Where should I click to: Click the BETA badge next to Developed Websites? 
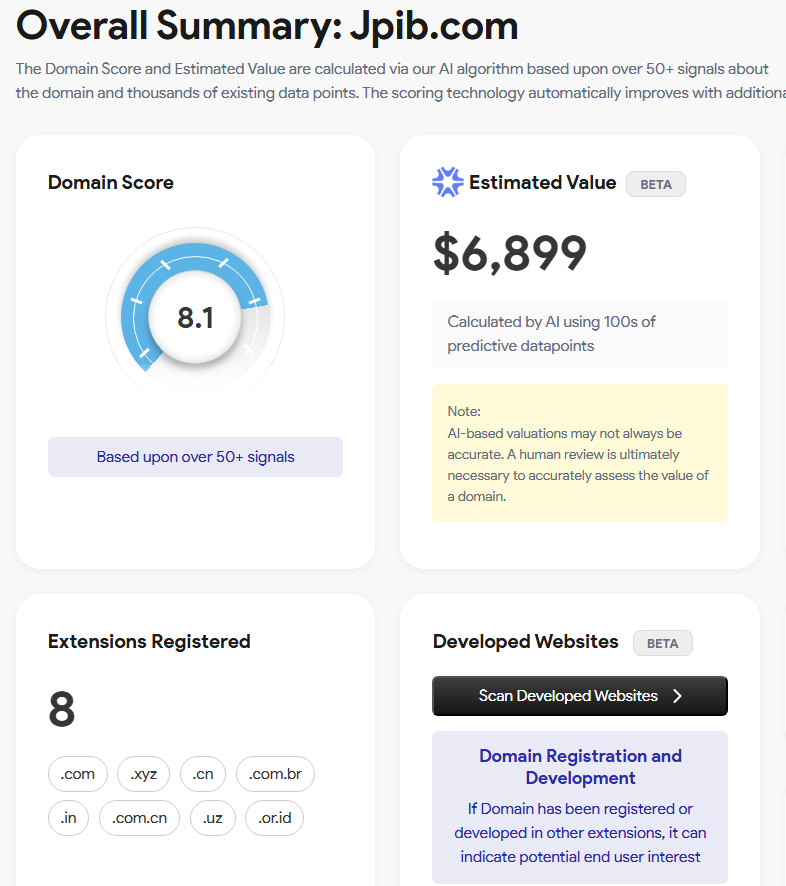[662, 643]
